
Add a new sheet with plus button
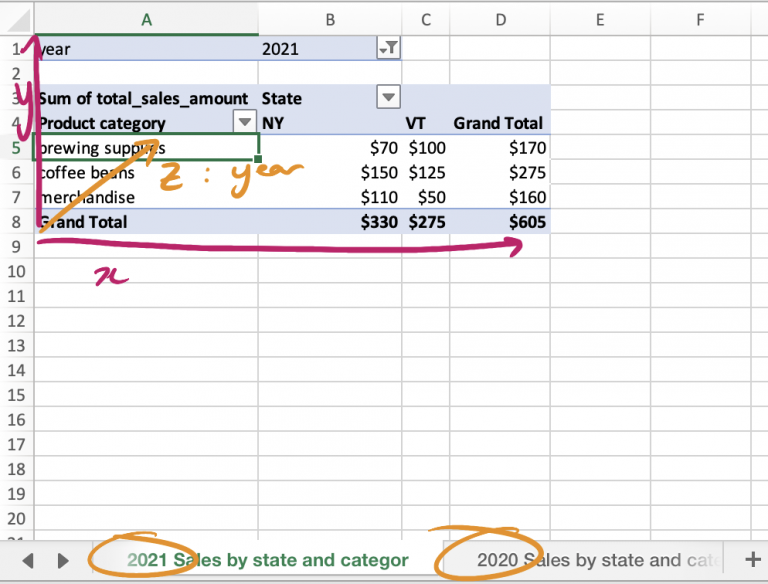(x=753, y=559)
